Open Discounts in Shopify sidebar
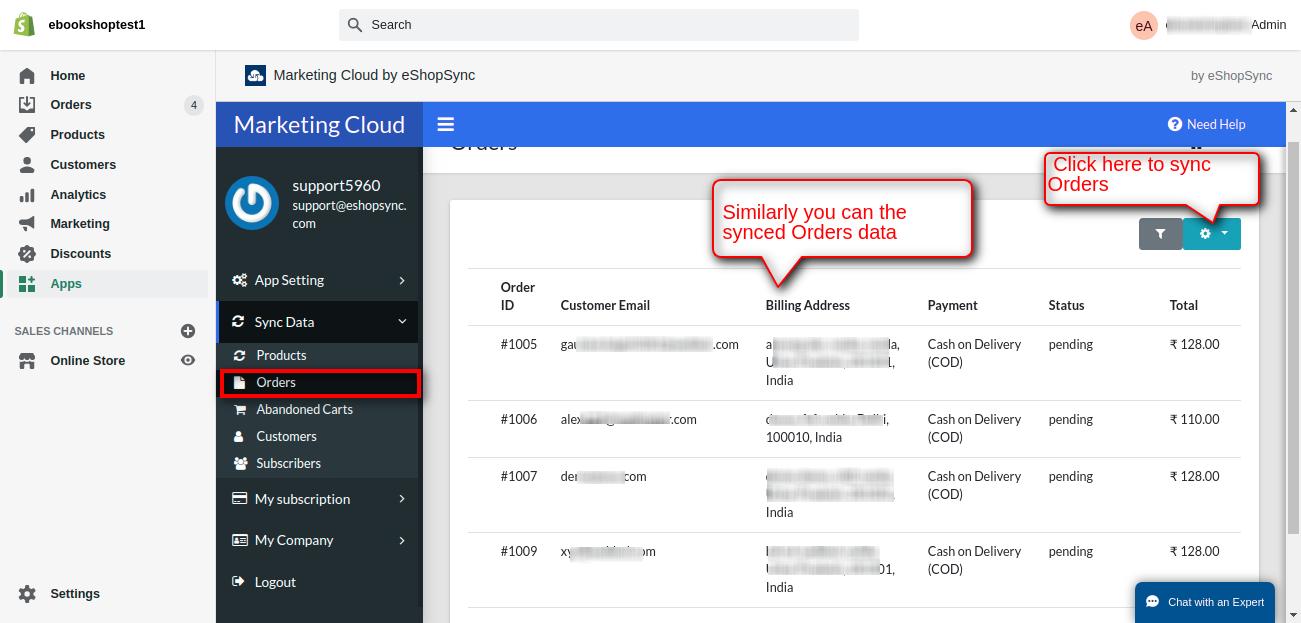Image resolution: width=1301 pixels, height=623 pixels. [x=80, y=254]
